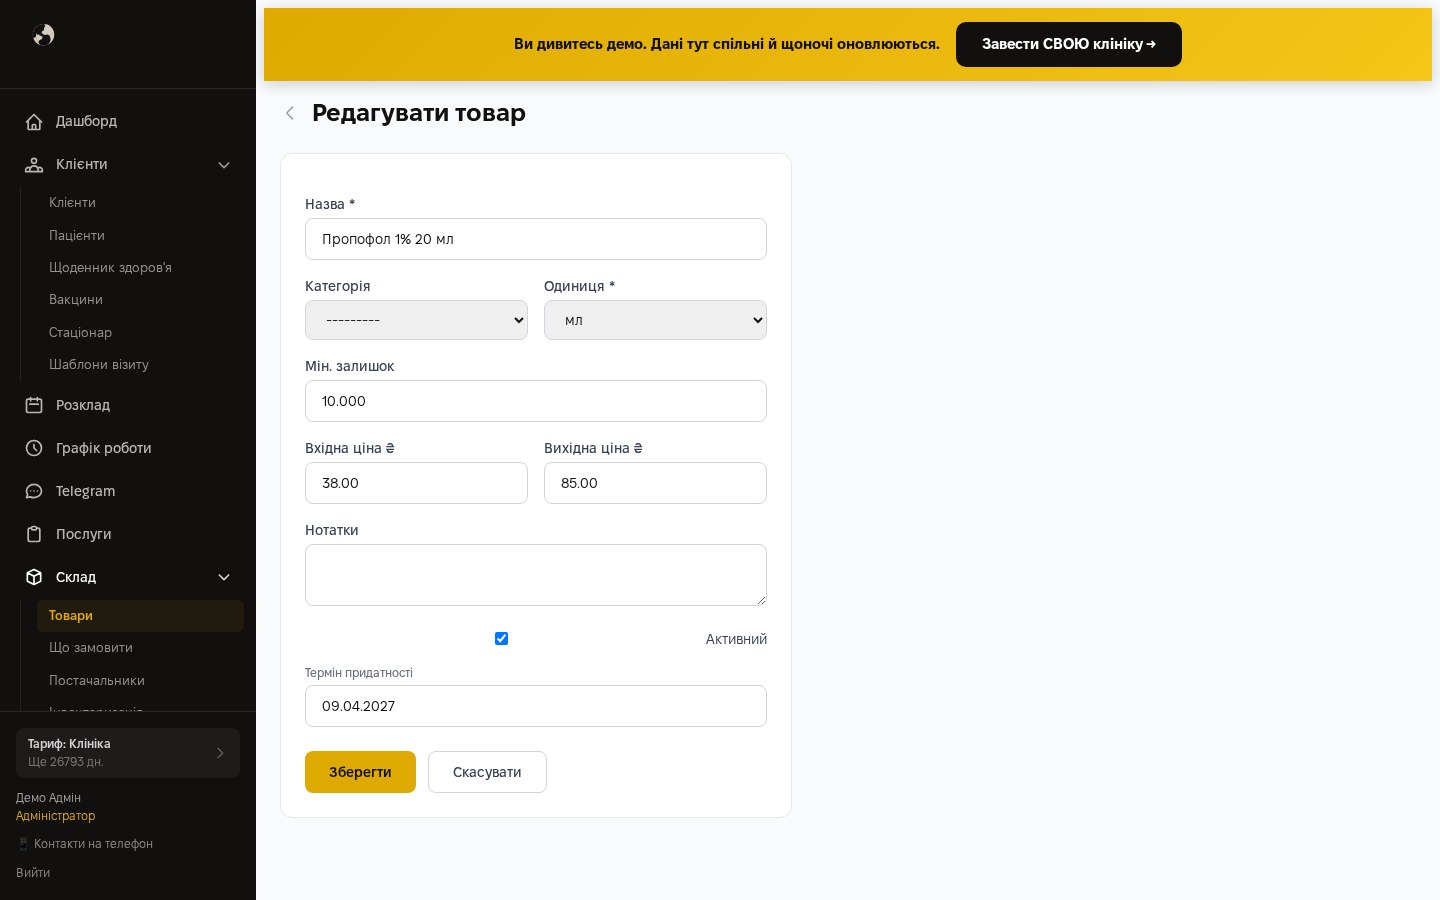Collapse the Клієнти menu chevron

[224, 165]
